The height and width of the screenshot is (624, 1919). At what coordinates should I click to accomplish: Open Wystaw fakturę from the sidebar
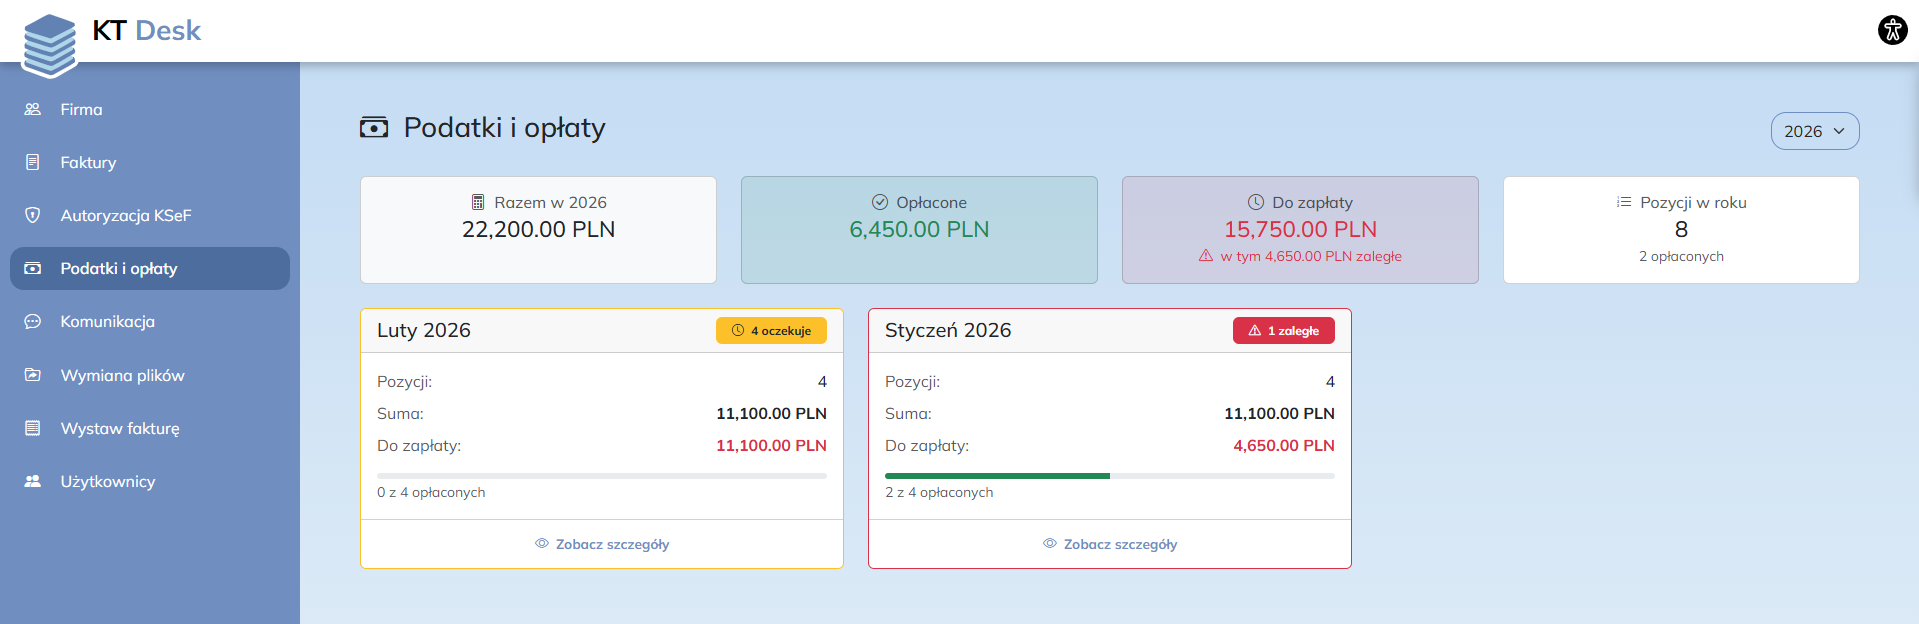120,428
